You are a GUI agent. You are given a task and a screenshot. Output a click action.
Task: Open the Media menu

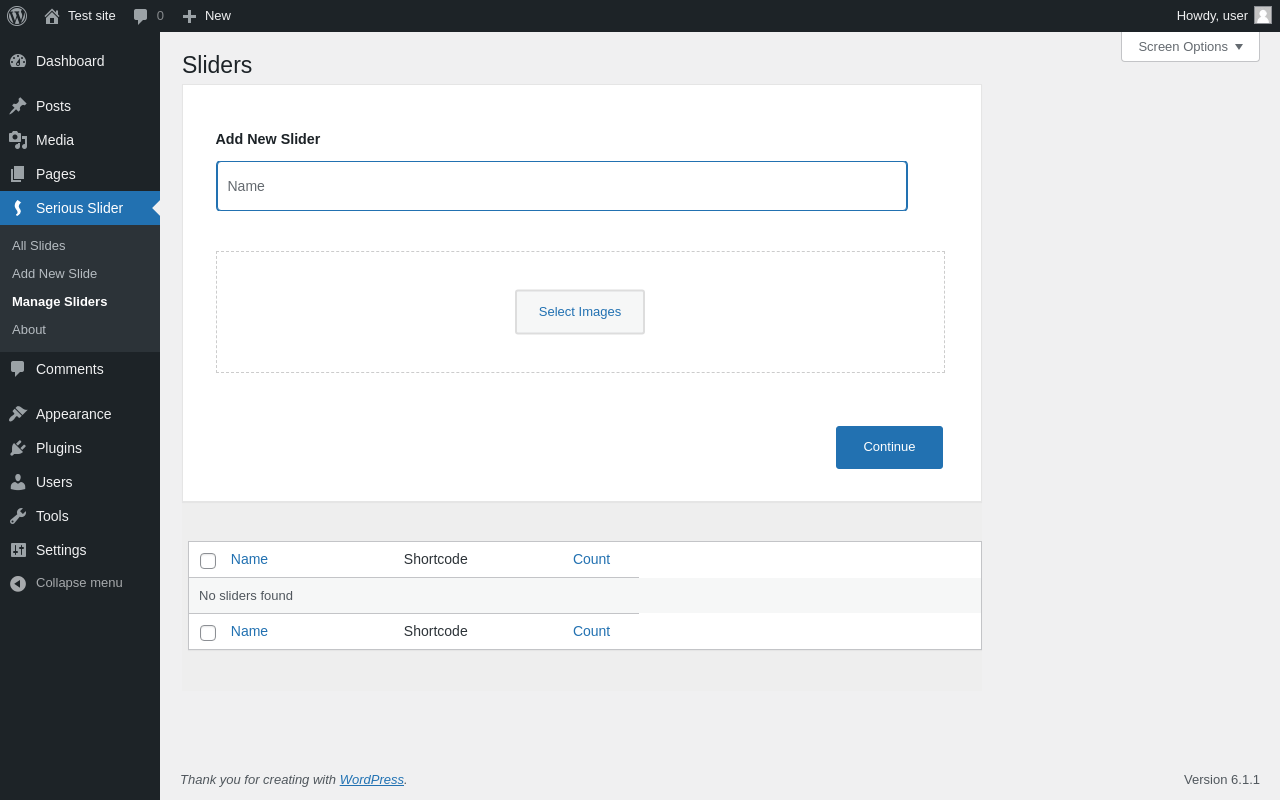80,140
